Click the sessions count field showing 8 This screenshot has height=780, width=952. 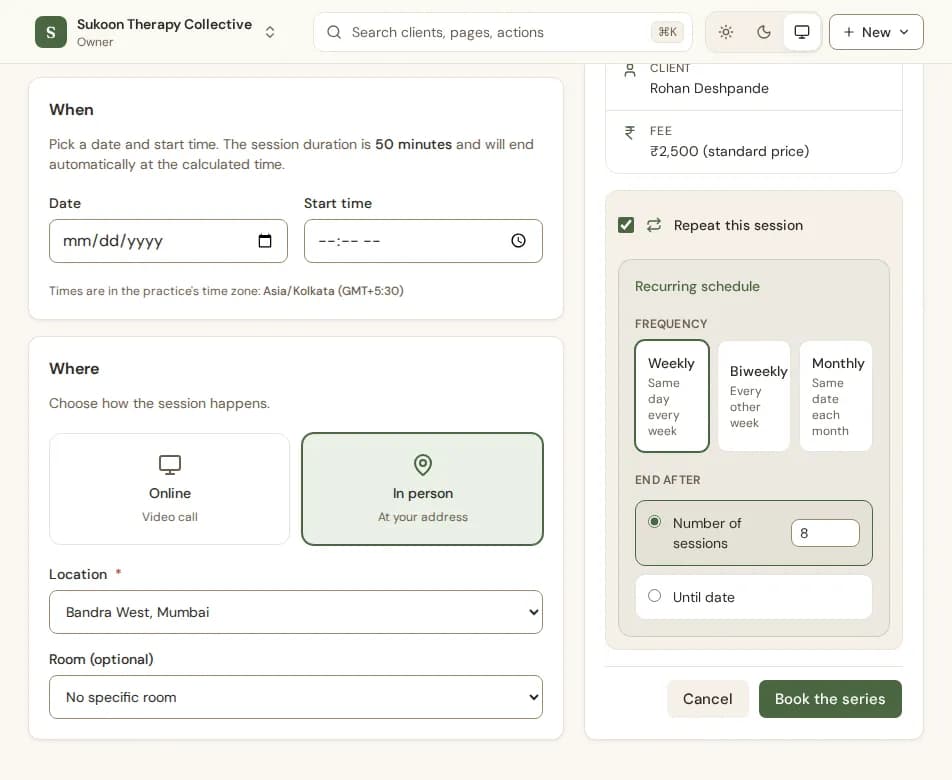click(825, 533)
